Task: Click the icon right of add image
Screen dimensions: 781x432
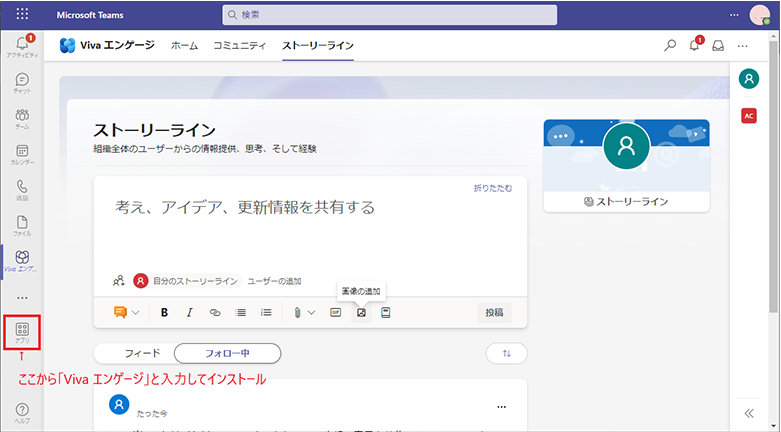Action: click(x=386, y=312)
